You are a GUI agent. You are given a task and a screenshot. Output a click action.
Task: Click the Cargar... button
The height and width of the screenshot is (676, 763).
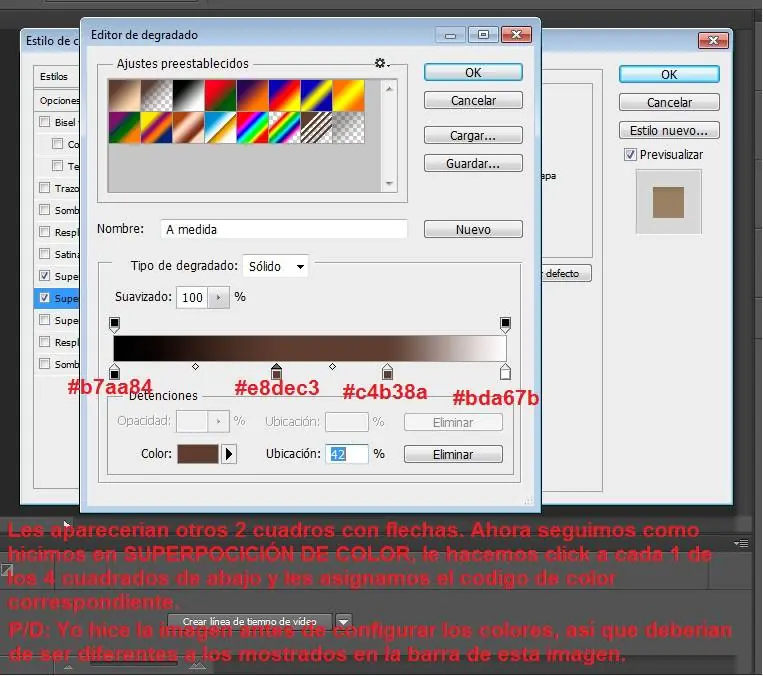coord(473,135)
